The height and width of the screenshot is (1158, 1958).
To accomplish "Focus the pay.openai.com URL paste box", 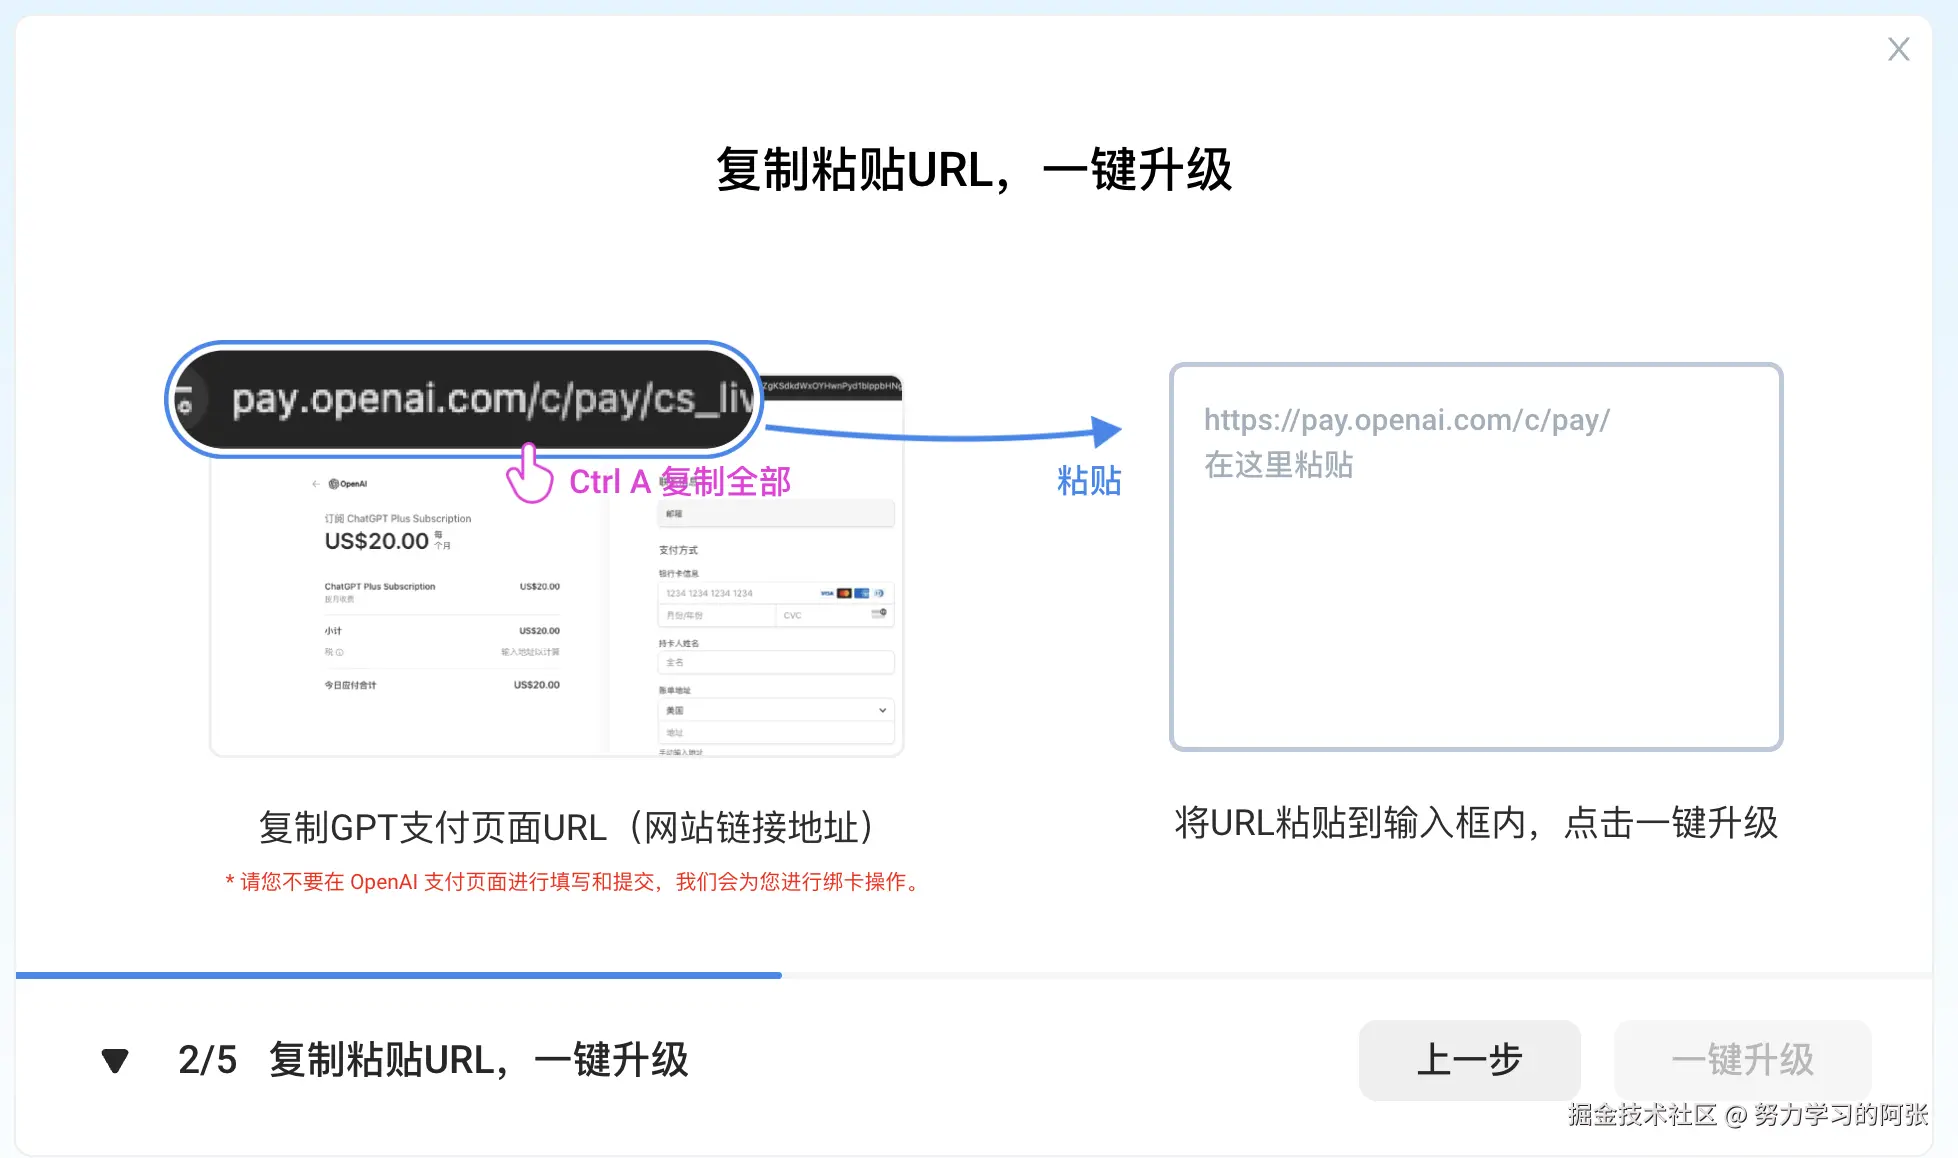I will (x=1476, y=557).
